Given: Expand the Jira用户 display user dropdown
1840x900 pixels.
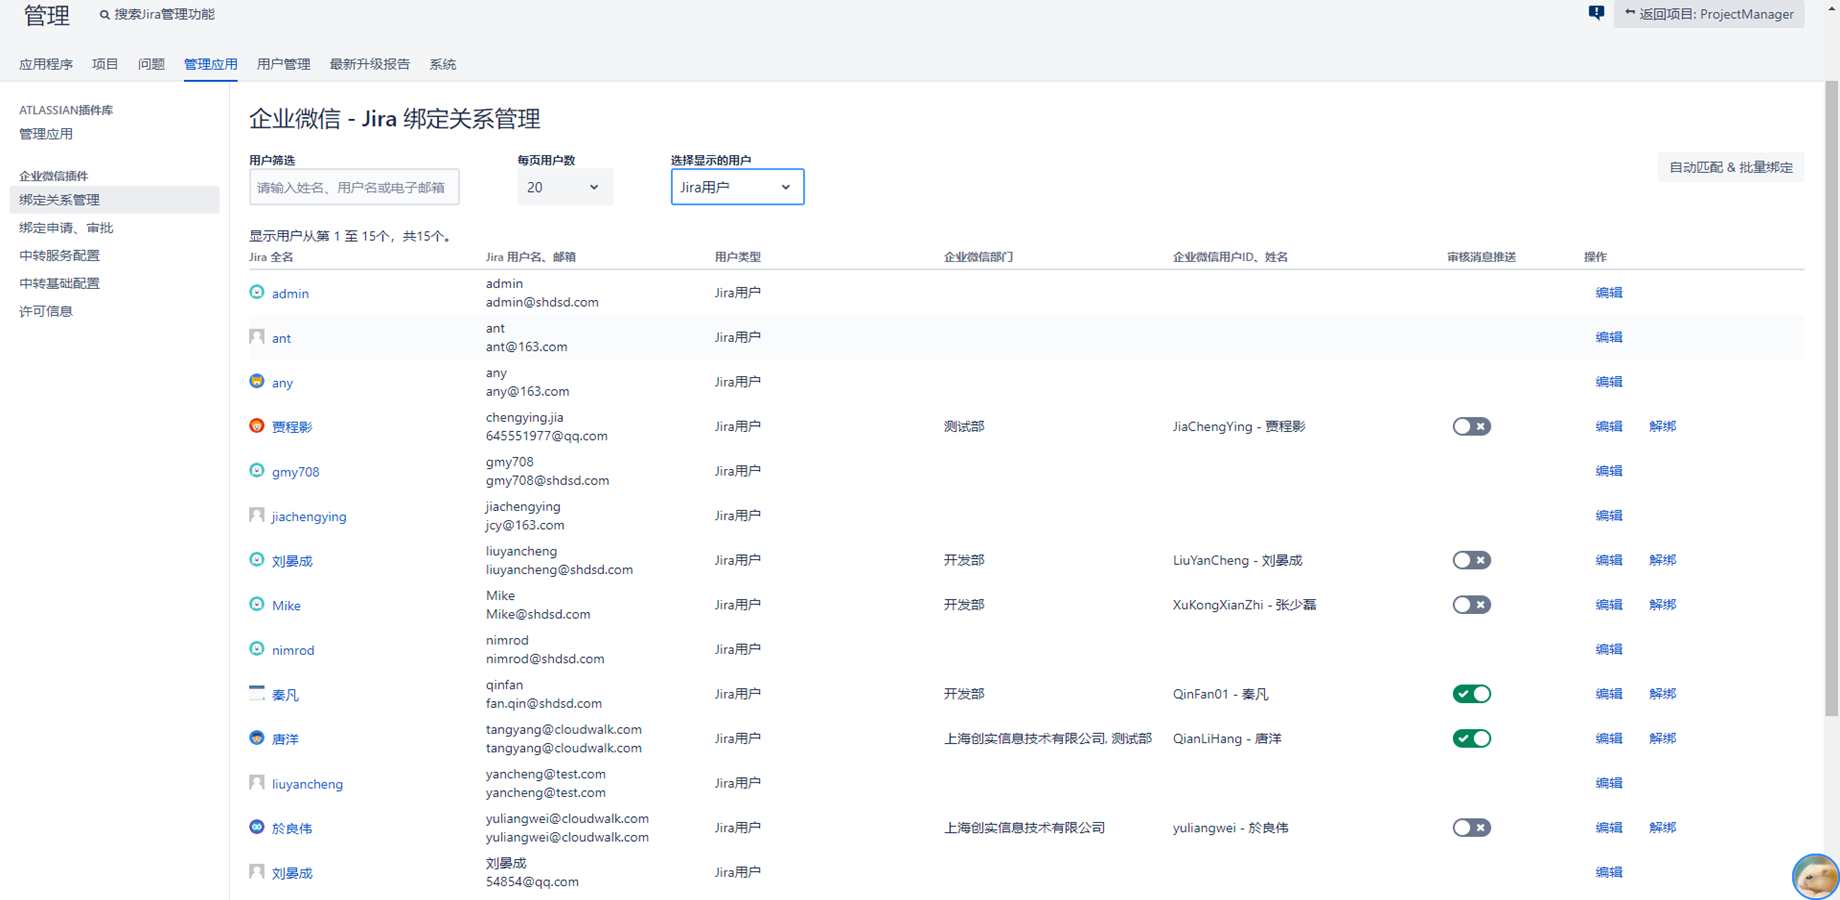Looking at the screenshot, I should point(737,187).
